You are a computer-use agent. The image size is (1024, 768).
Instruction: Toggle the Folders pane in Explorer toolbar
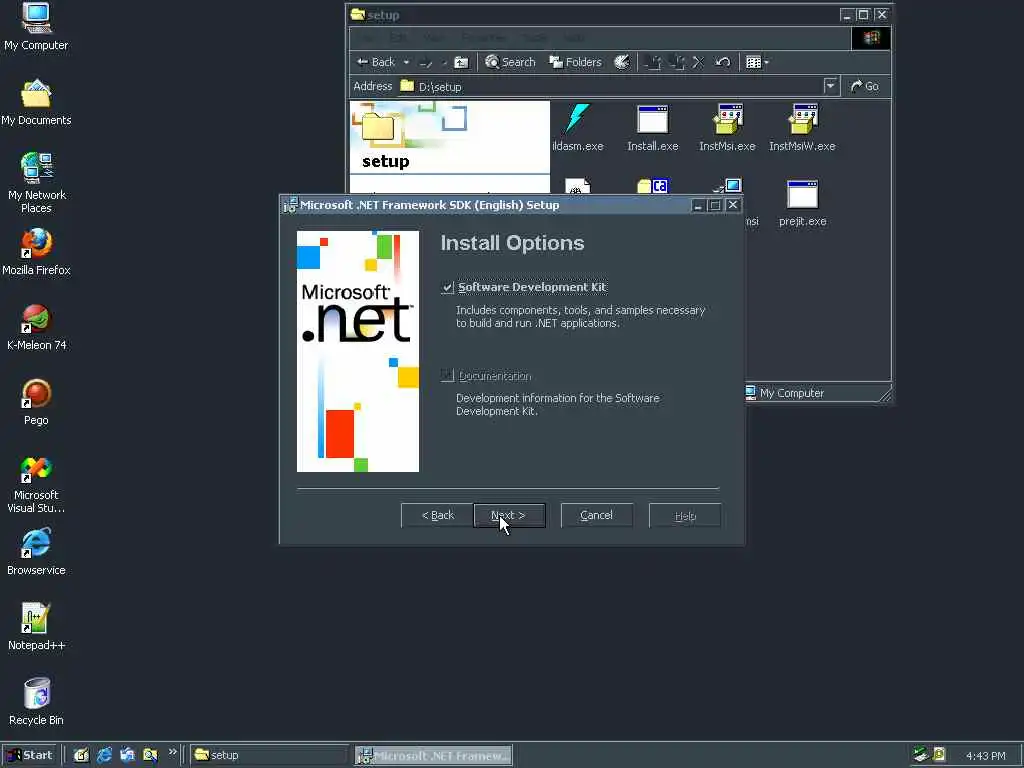click(575, 62)
